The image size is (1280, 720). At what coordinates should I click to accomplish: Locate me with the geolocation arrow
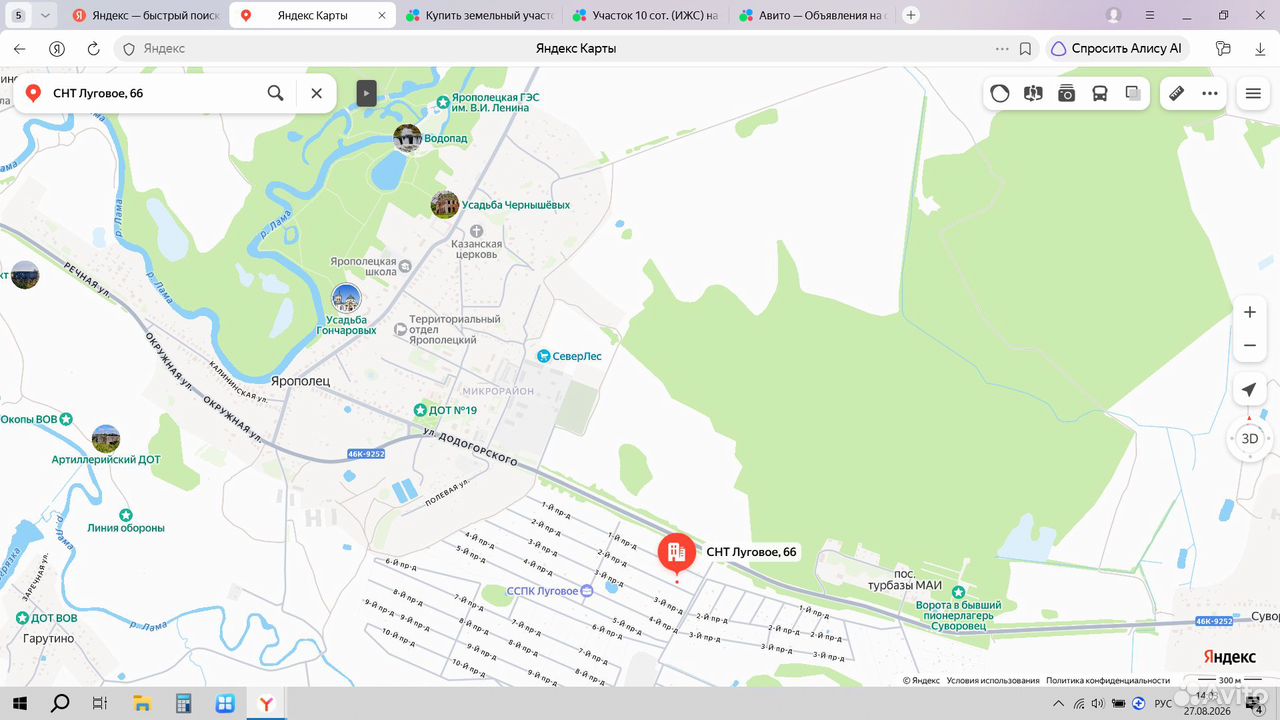tap(1249, 390)
